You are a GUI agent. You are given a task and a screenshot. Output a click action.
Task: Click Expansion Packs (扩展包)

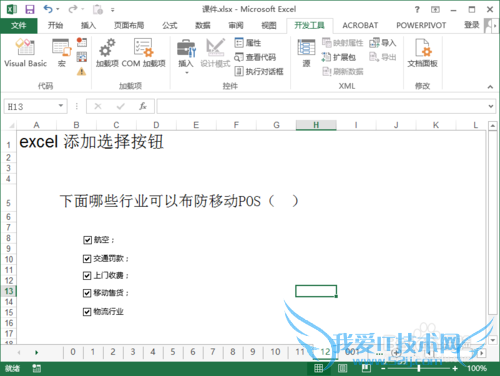pyautogui.click(x=339, y=57)
